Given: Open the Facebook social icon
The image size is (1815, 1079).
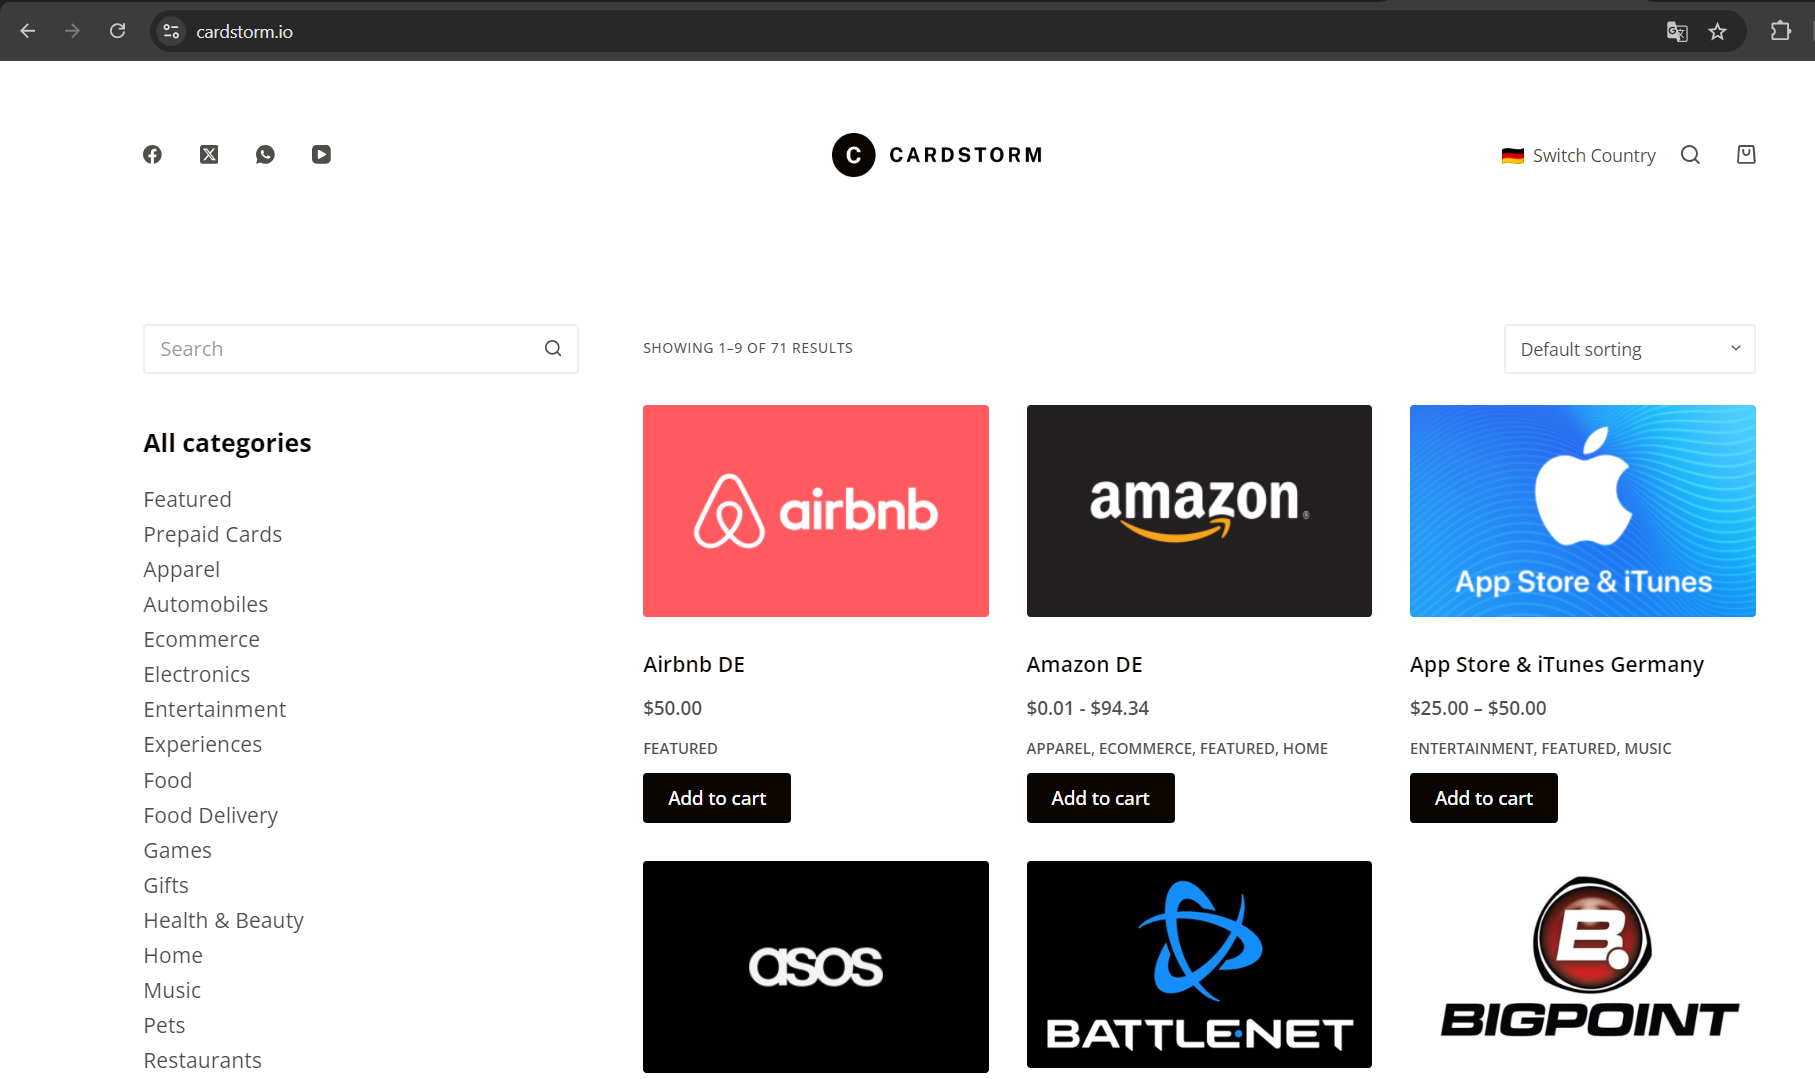Looking at the screenshot, I should (x=152, y=155).
